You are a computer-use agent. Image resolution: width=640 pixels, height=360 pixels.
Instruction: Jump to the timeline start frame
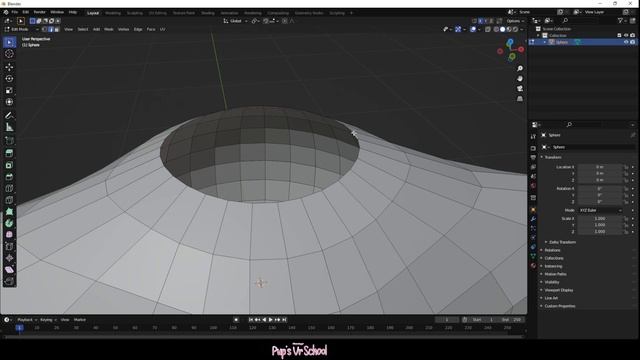[x=251, y=320]
